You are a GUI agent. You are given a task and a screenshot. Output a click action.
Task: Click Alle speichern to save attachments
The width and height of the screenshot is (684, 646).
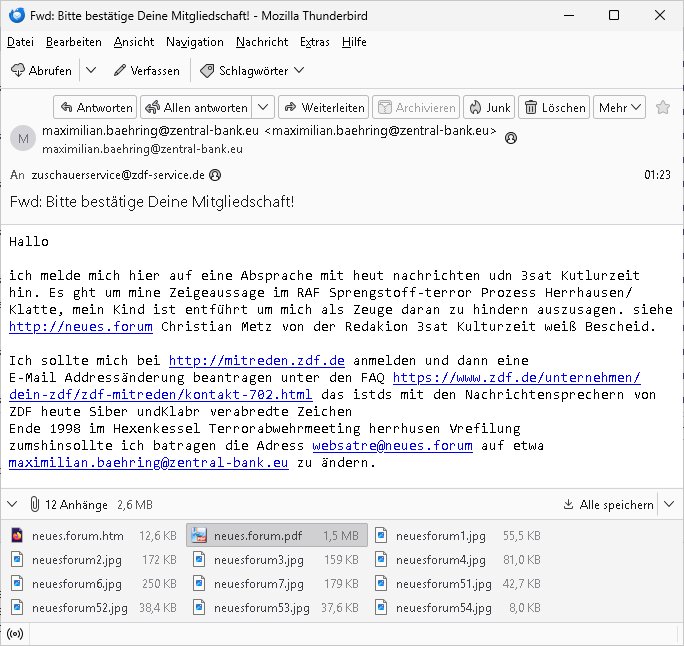[x=609, y=505]
